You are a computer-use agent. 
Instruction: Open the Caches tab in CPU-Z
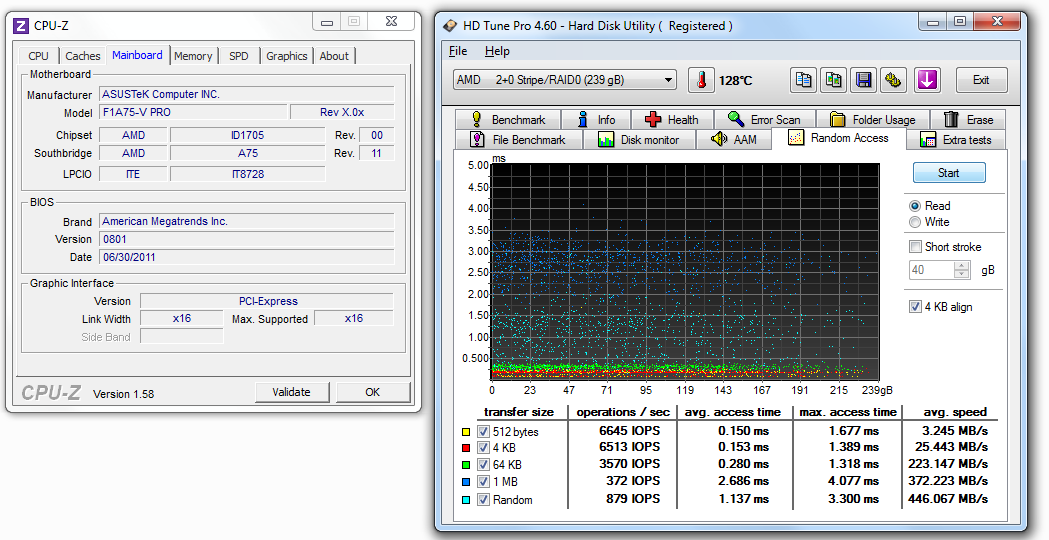83,56
